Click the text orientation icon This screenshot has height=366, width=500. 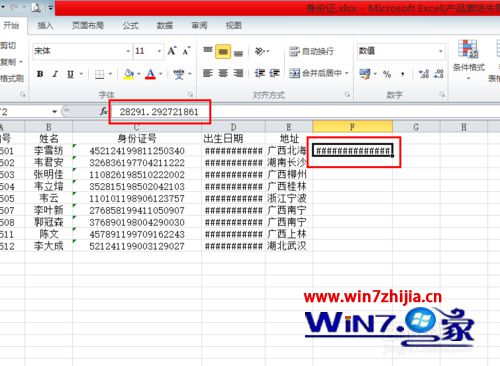(260, 51)
